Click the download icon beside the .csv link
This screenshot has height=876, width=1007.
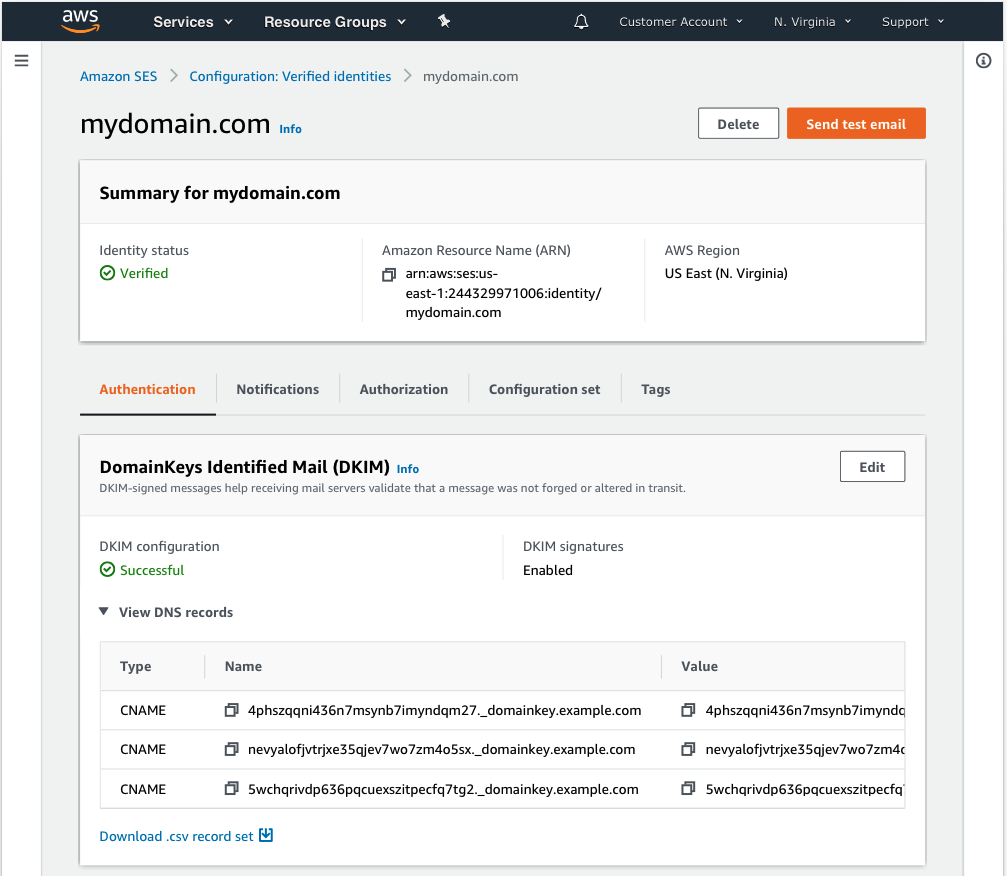(266, 835)
